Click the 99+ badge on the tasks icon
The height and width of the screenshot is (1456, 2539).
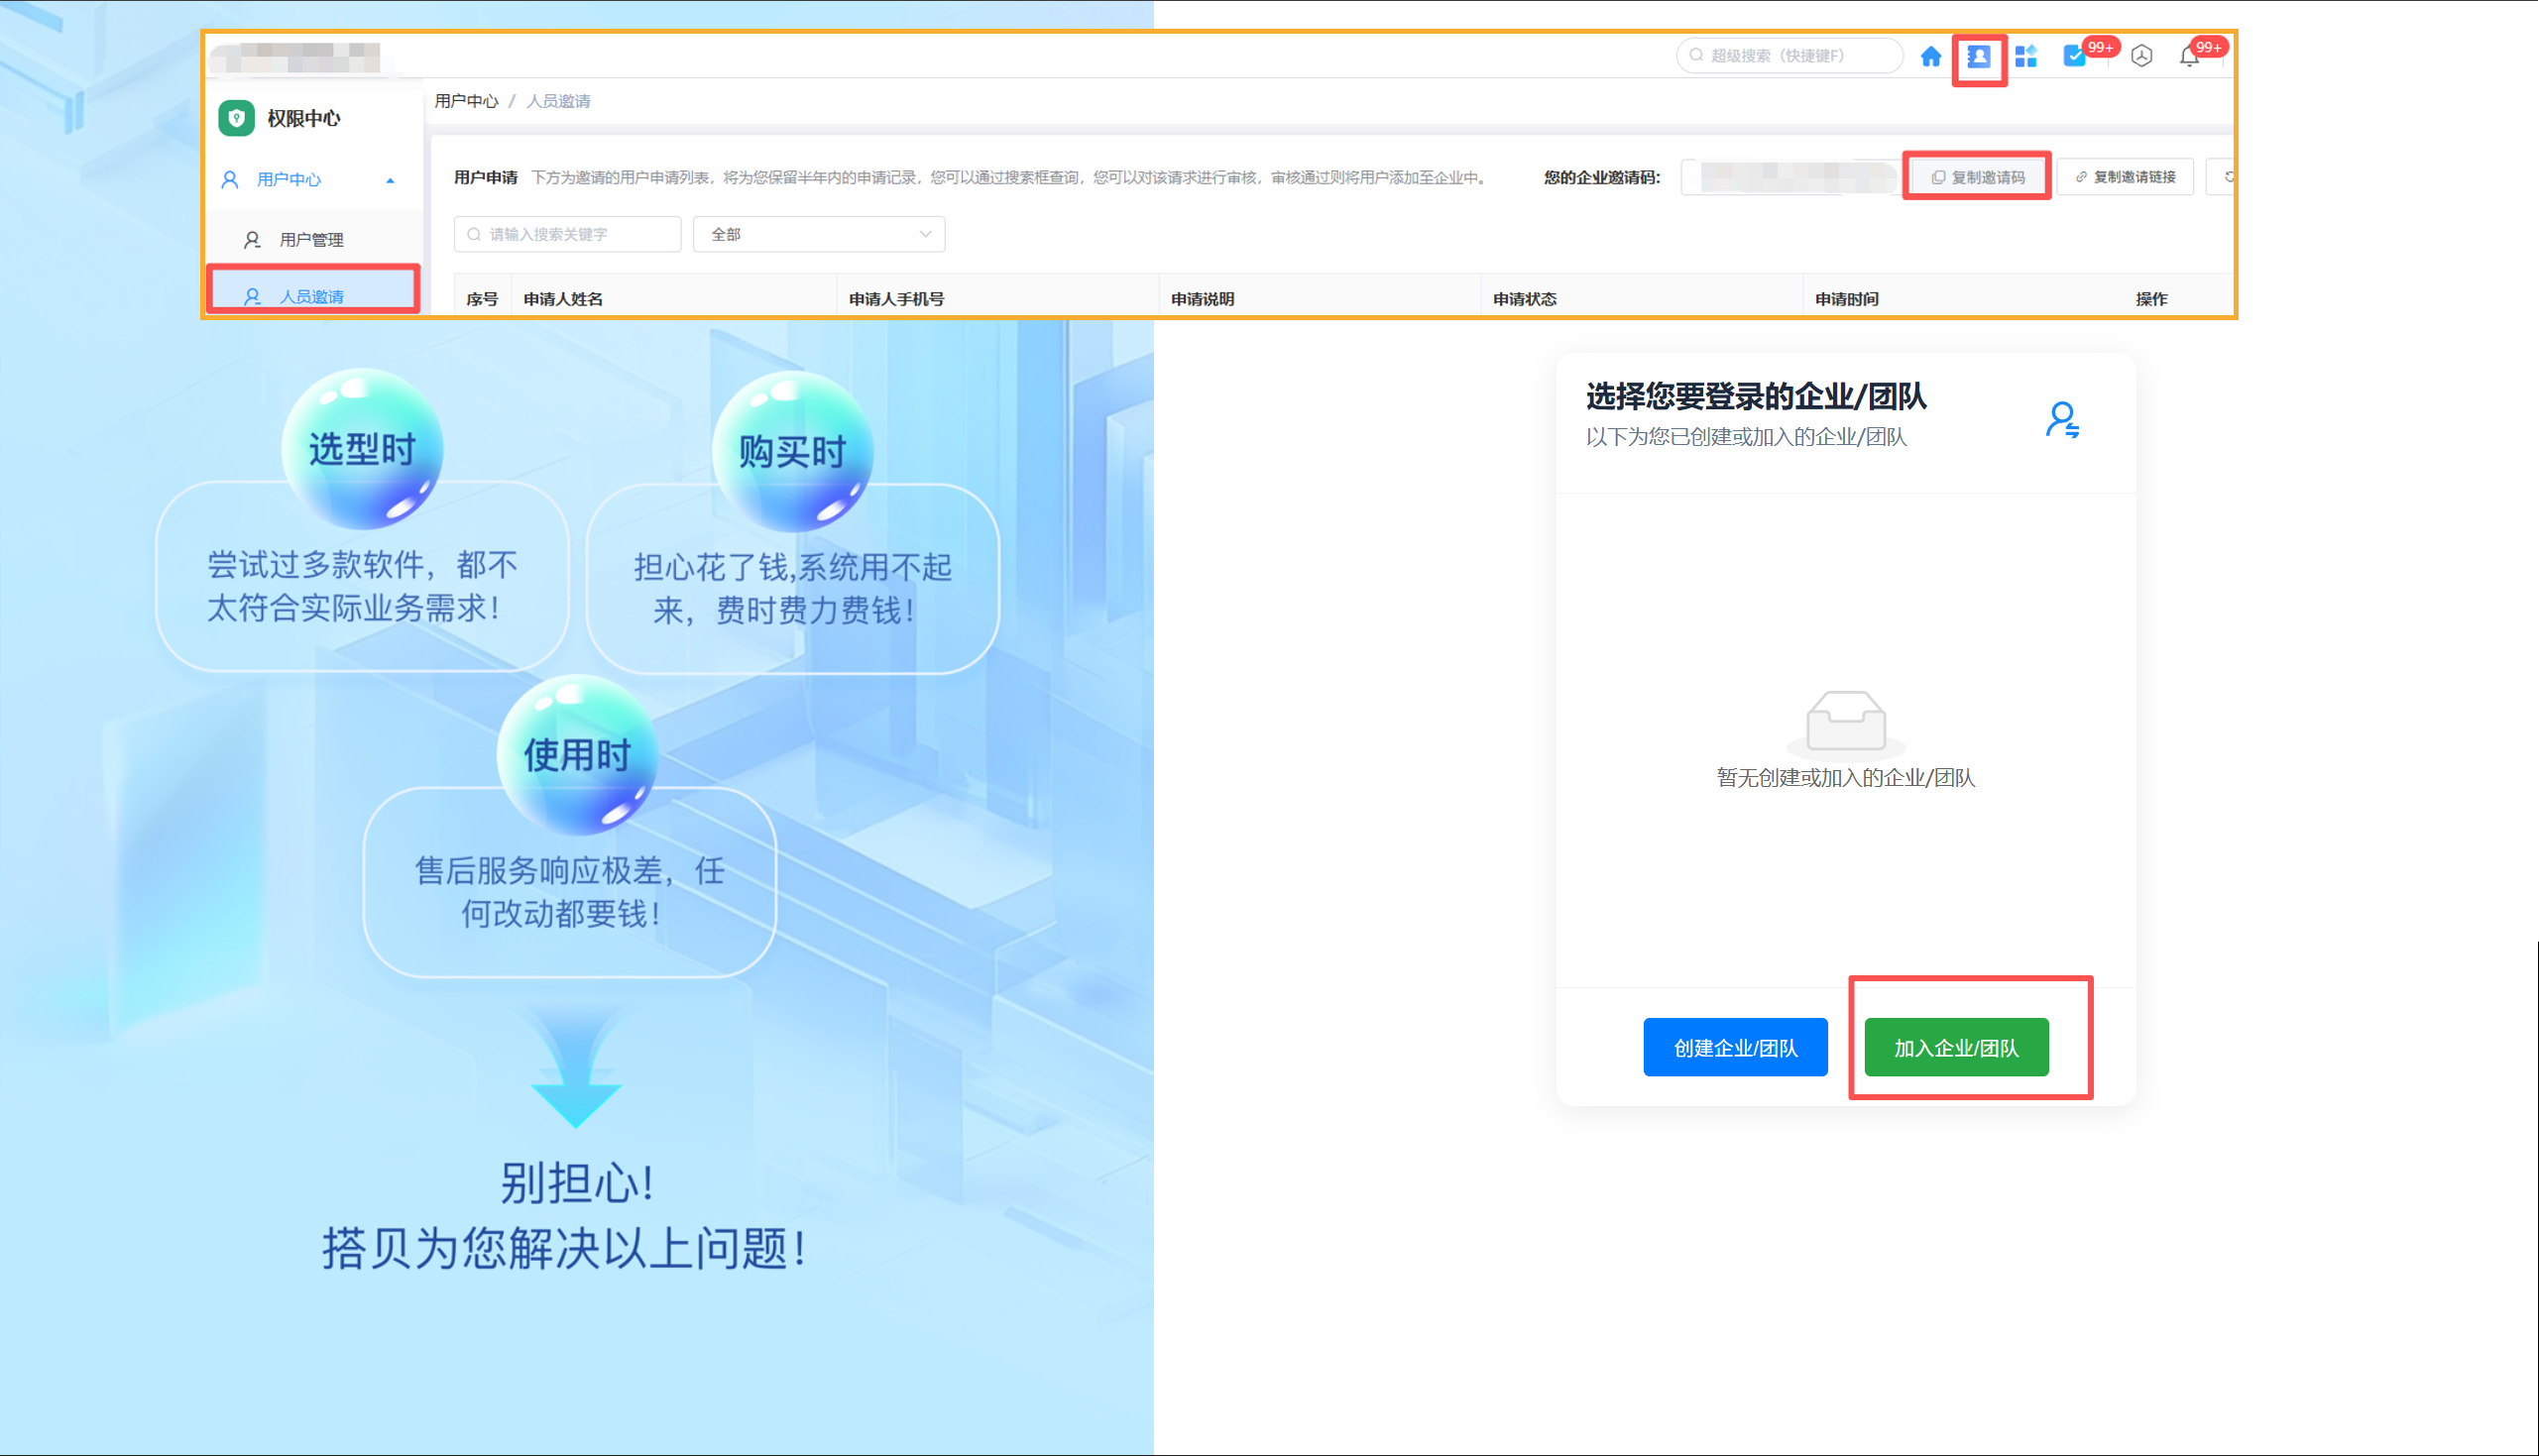click(x=2100, y=47)
